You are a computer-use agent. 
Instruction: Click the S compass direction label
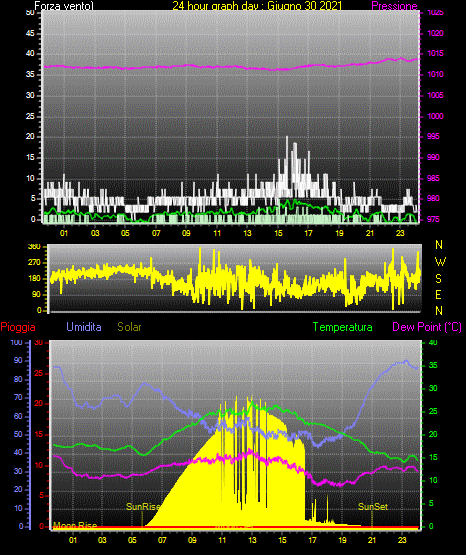(438, 279)
